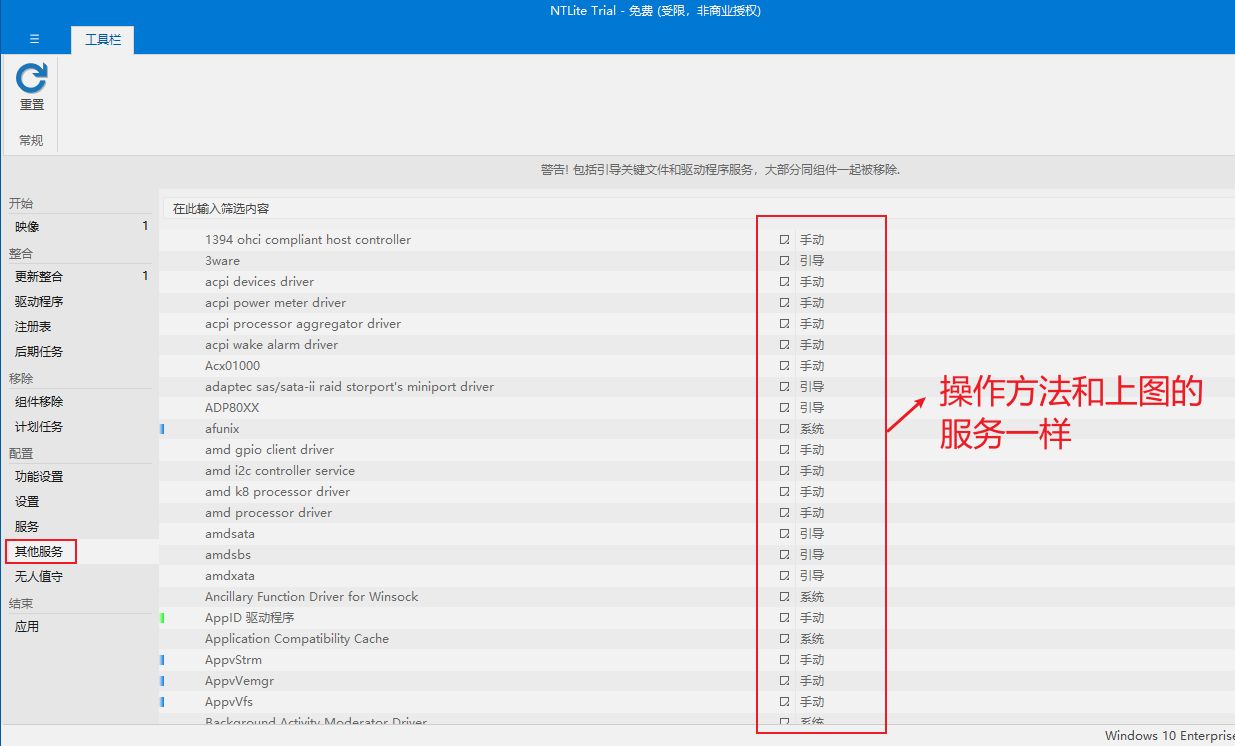Viewport: 1235px width, 746px height.
Task: Click the startup icon for Application Compatibility Cache
Action: pyautogui.click(x=785, y=639)
